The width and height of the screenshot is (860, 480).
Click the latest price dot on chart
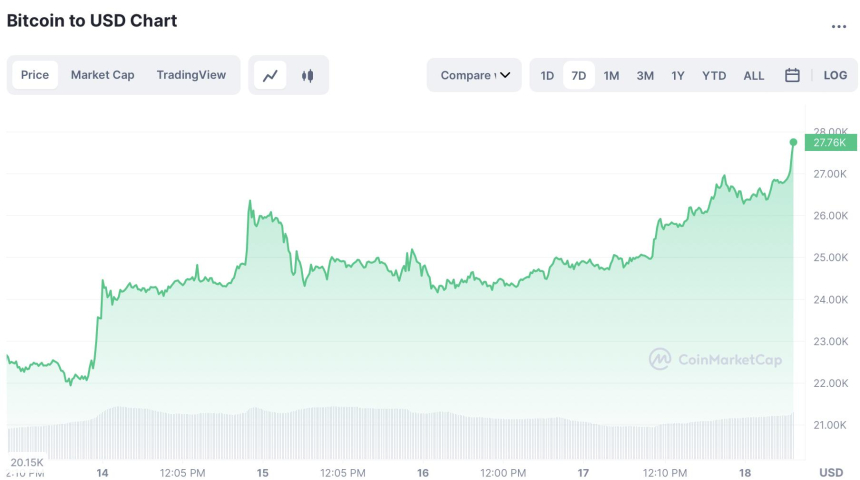(x=794, y=142)
